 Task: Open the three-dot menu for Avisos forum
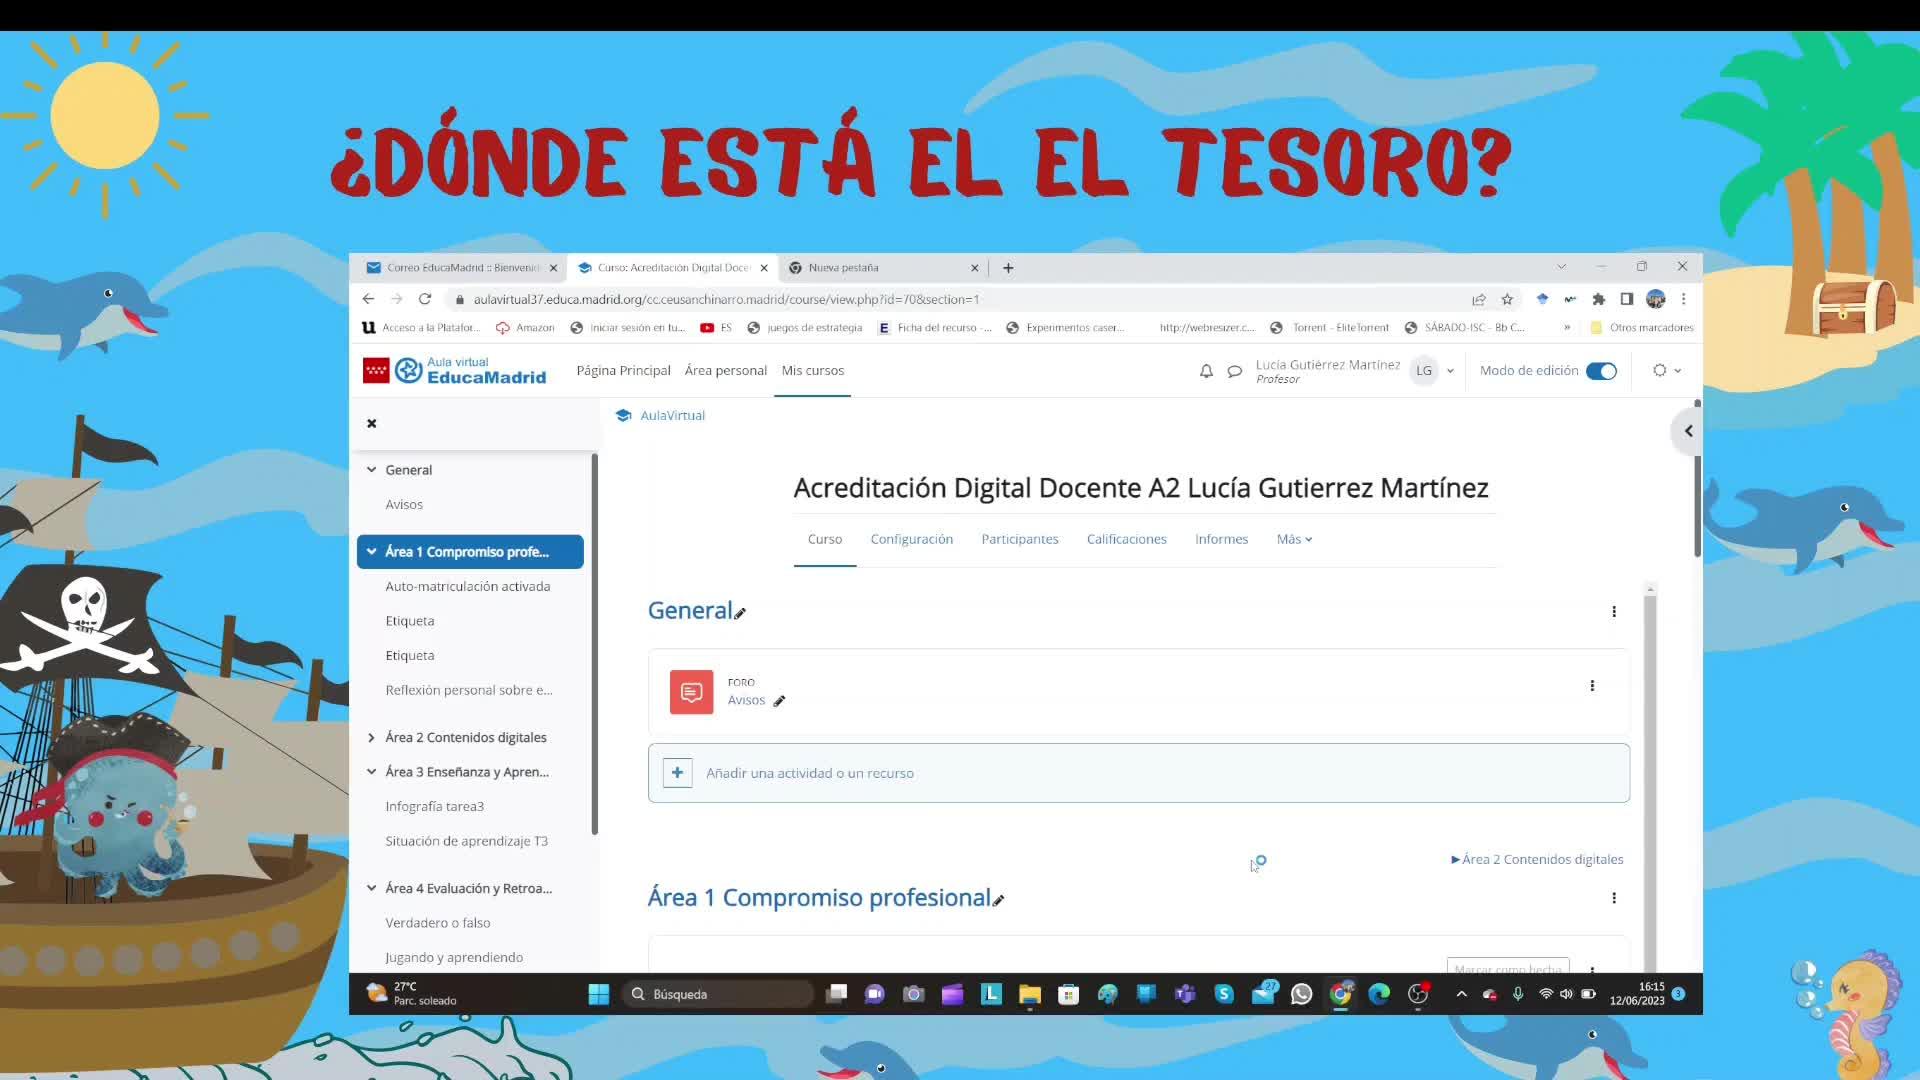click(1592, 686)
